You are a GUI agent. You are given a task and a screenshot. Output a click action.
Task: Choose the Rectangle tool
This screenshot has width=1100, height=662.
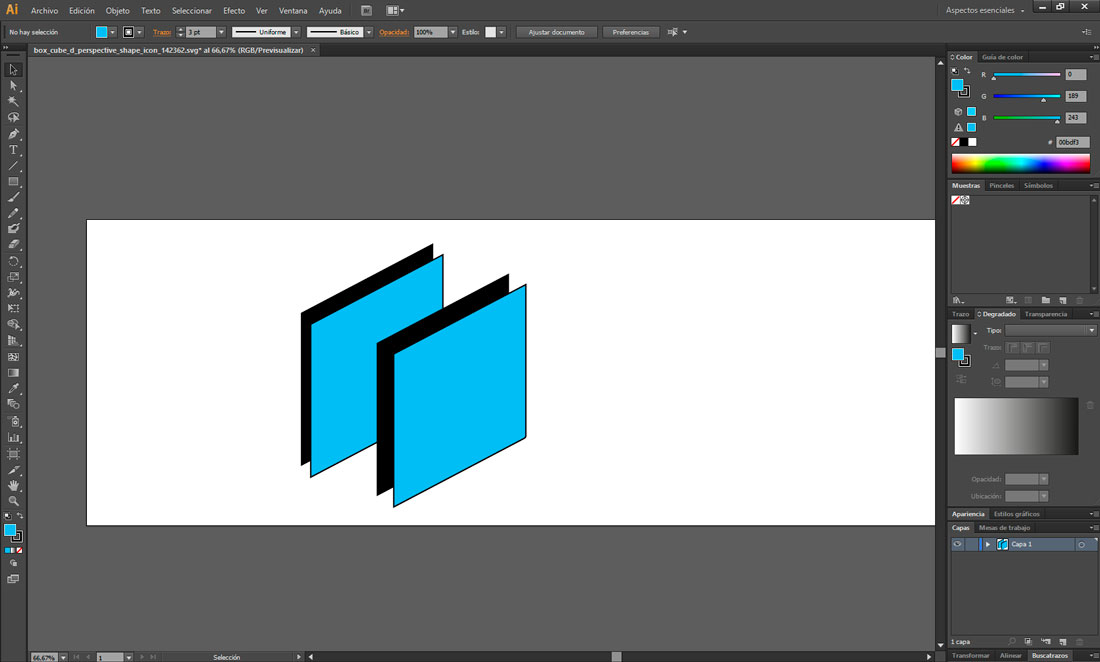coord(13,182)
